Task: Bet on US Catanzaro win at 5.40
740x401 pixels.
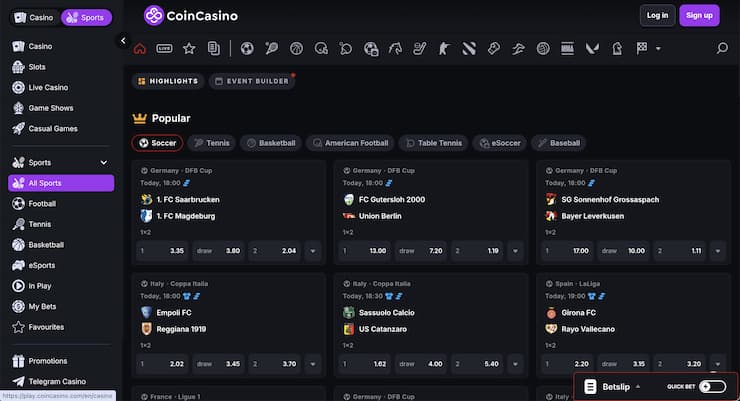Action: tap(477, 364)
